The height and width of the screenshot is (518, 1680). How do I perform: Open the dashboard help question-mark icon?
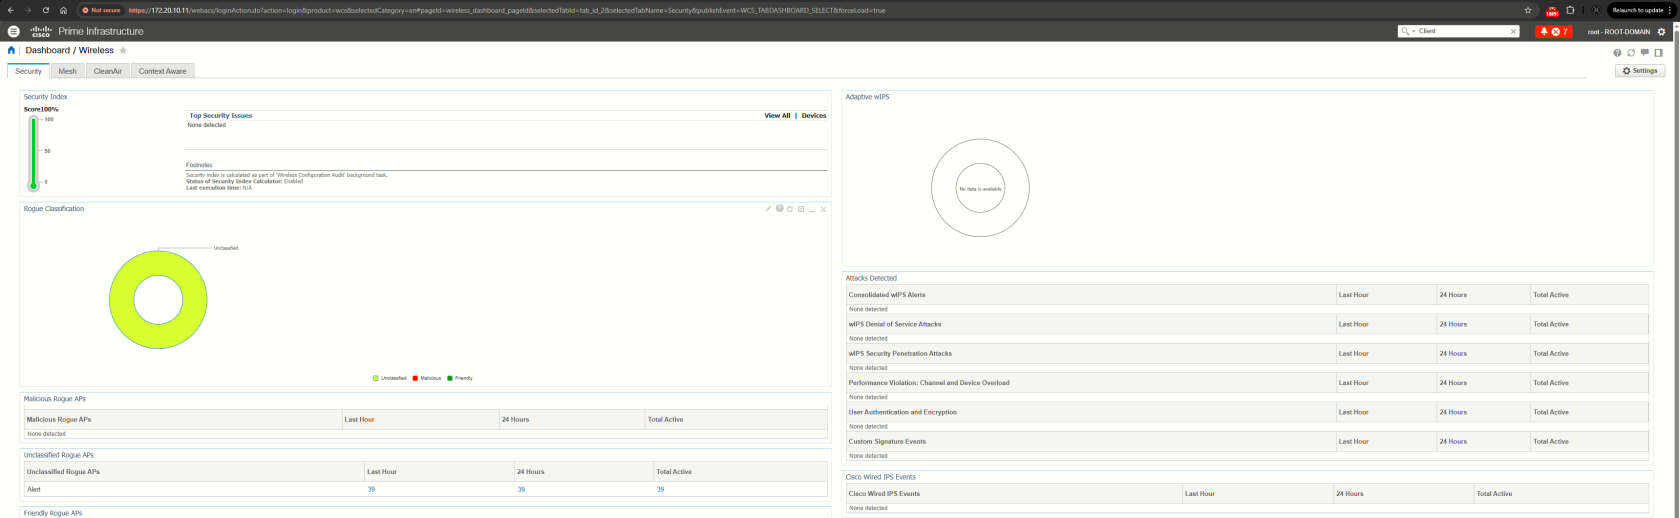point(1617,52)
